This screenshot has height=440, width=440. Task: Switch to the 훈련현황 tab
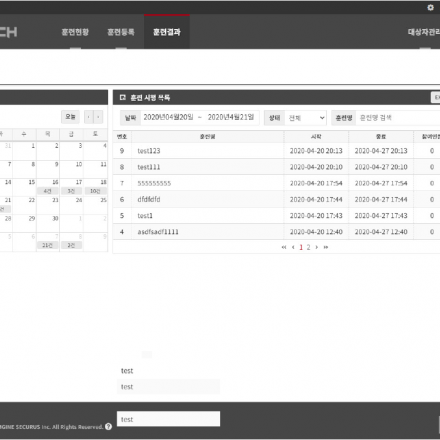coord(75,32)
